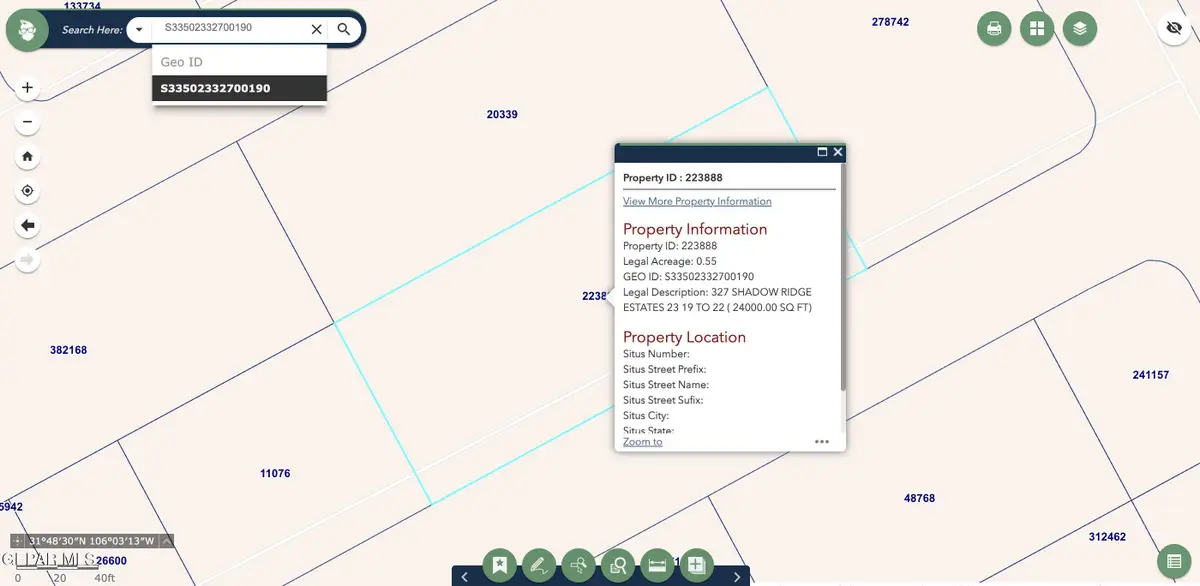The height and width of the screenshot is (586, 1200).
Task: Select the Draw pencil tool
Action: pos(538,565)
